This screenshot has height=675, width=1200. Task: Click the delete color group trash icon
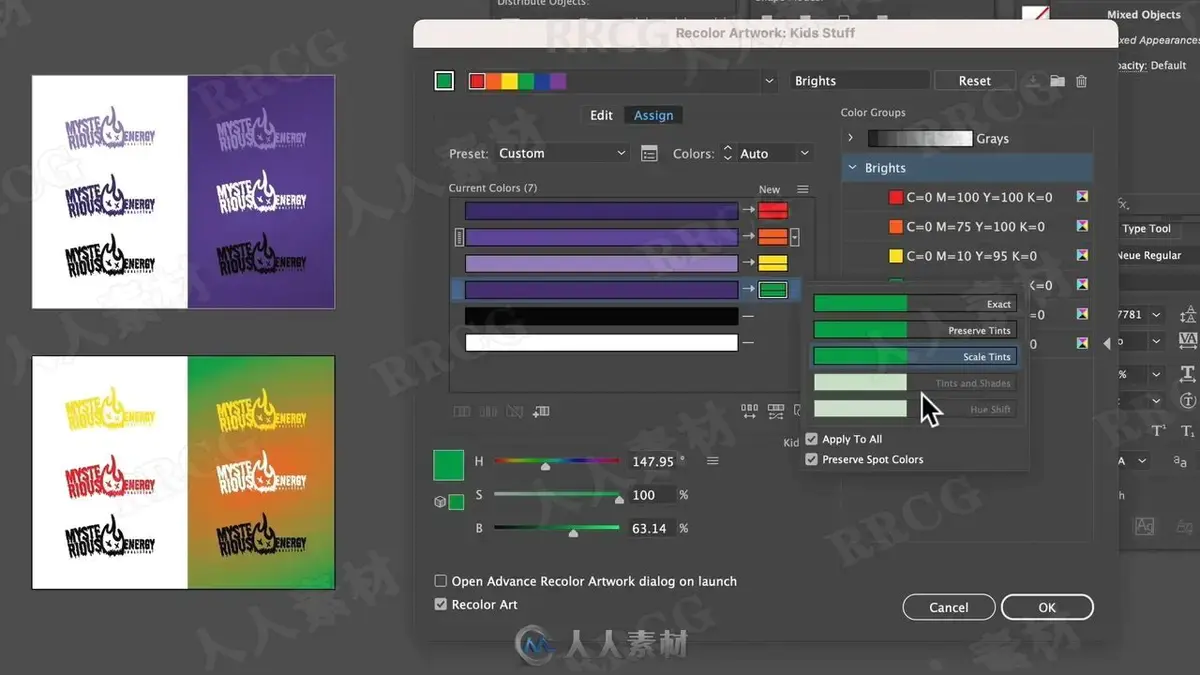pyautogui.click(x=1081, y=81)
